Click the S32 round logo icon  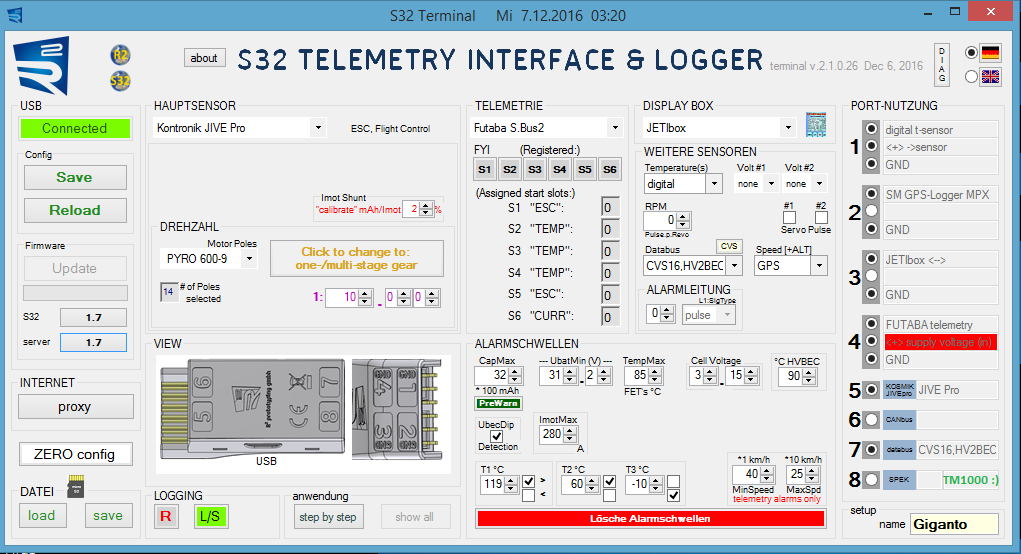pos(120,81)
